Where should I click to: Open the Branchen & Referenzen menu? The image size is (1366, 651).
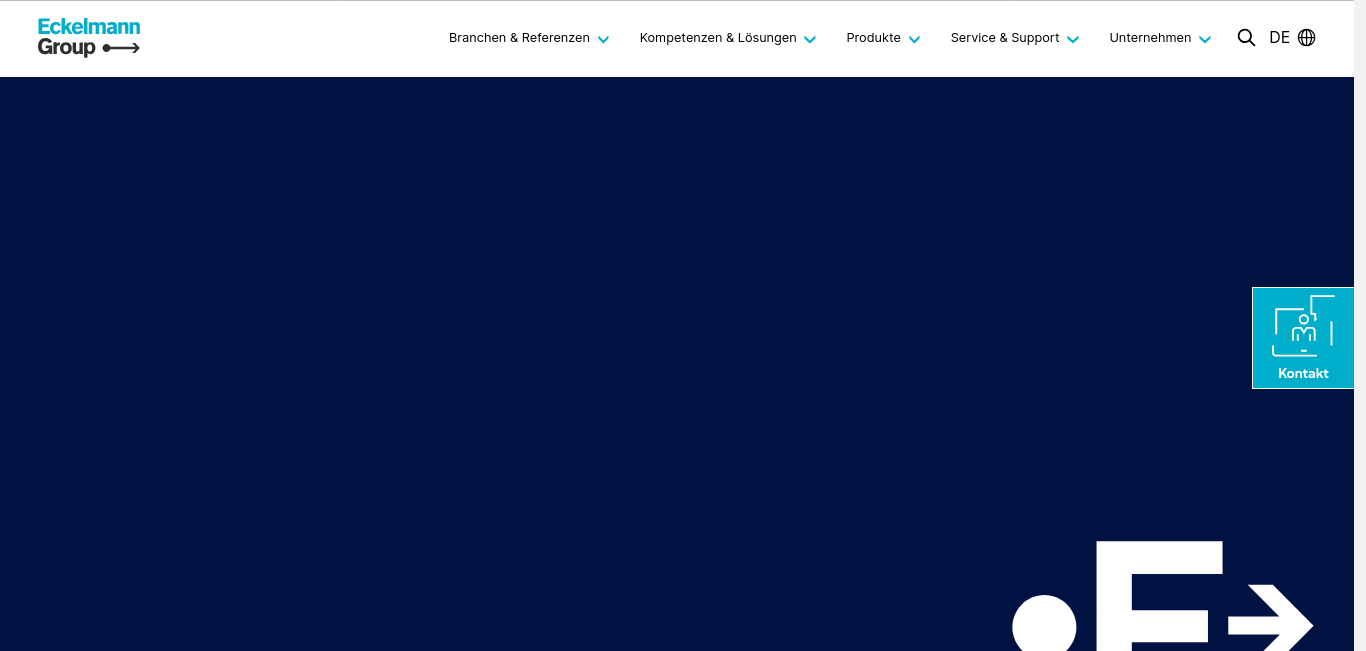point(519,38)
